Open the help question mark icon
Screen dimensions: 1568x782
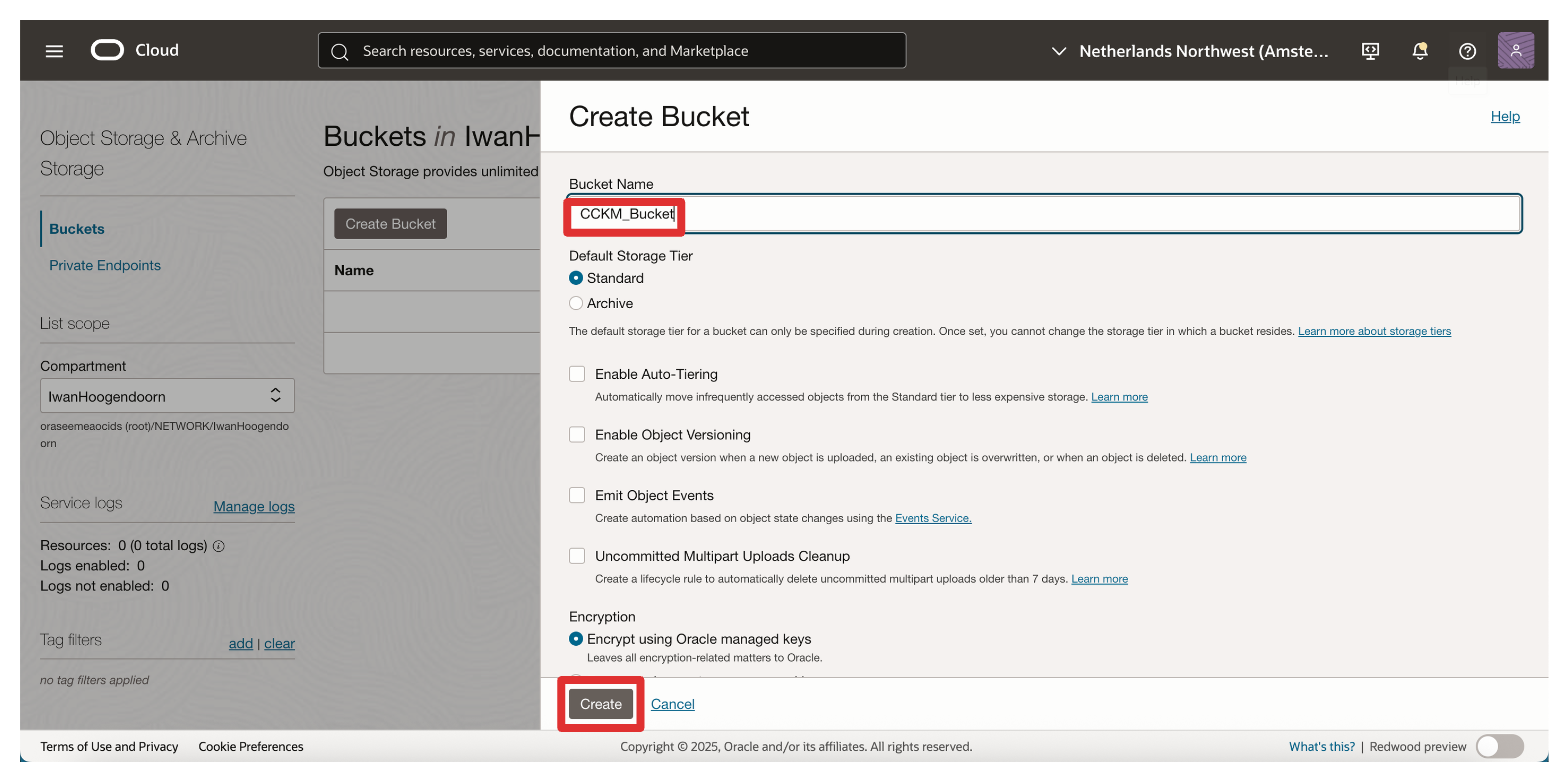point(1467,51)
